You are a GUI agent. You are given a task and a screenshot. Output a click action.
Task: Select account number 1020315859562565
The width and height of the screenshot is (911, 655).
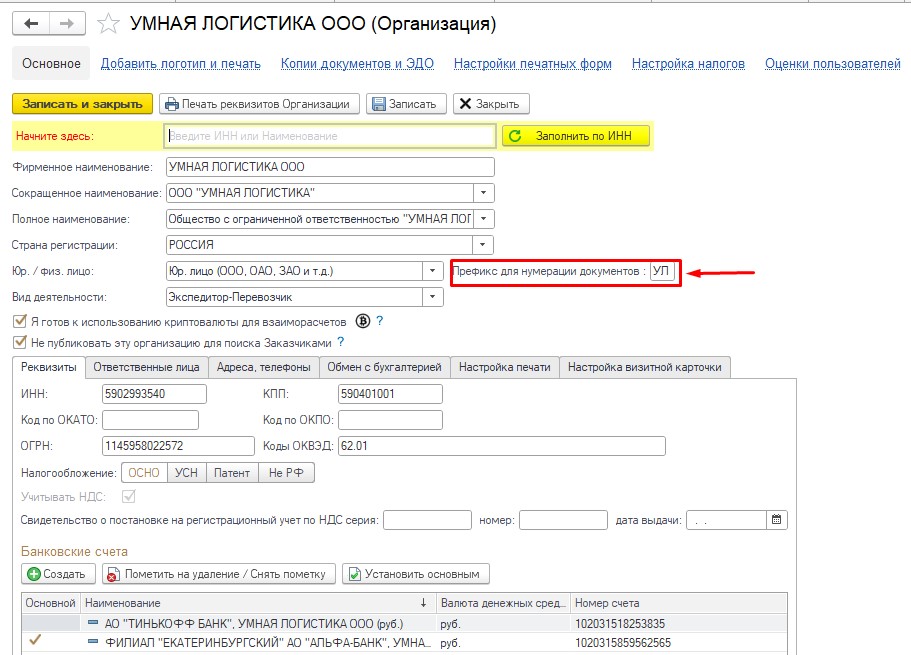coord(623,643)
